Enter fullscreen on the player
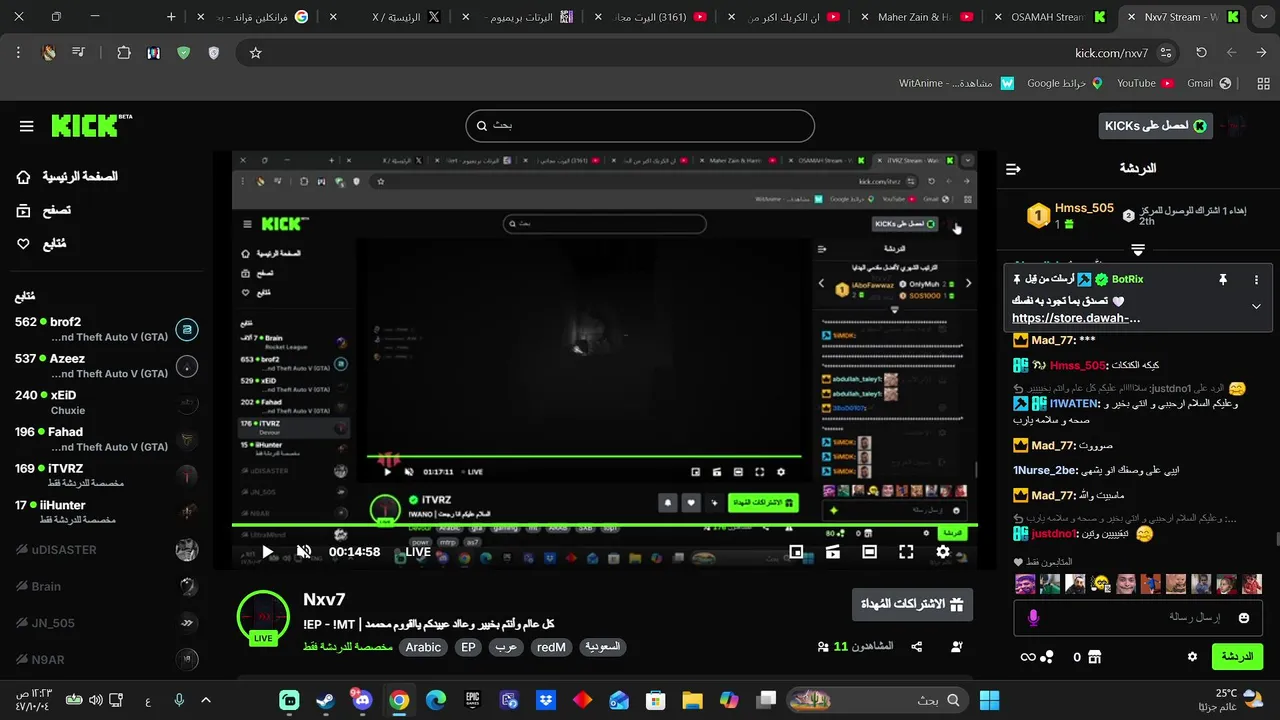The image size is (1280, 720). 906,551
